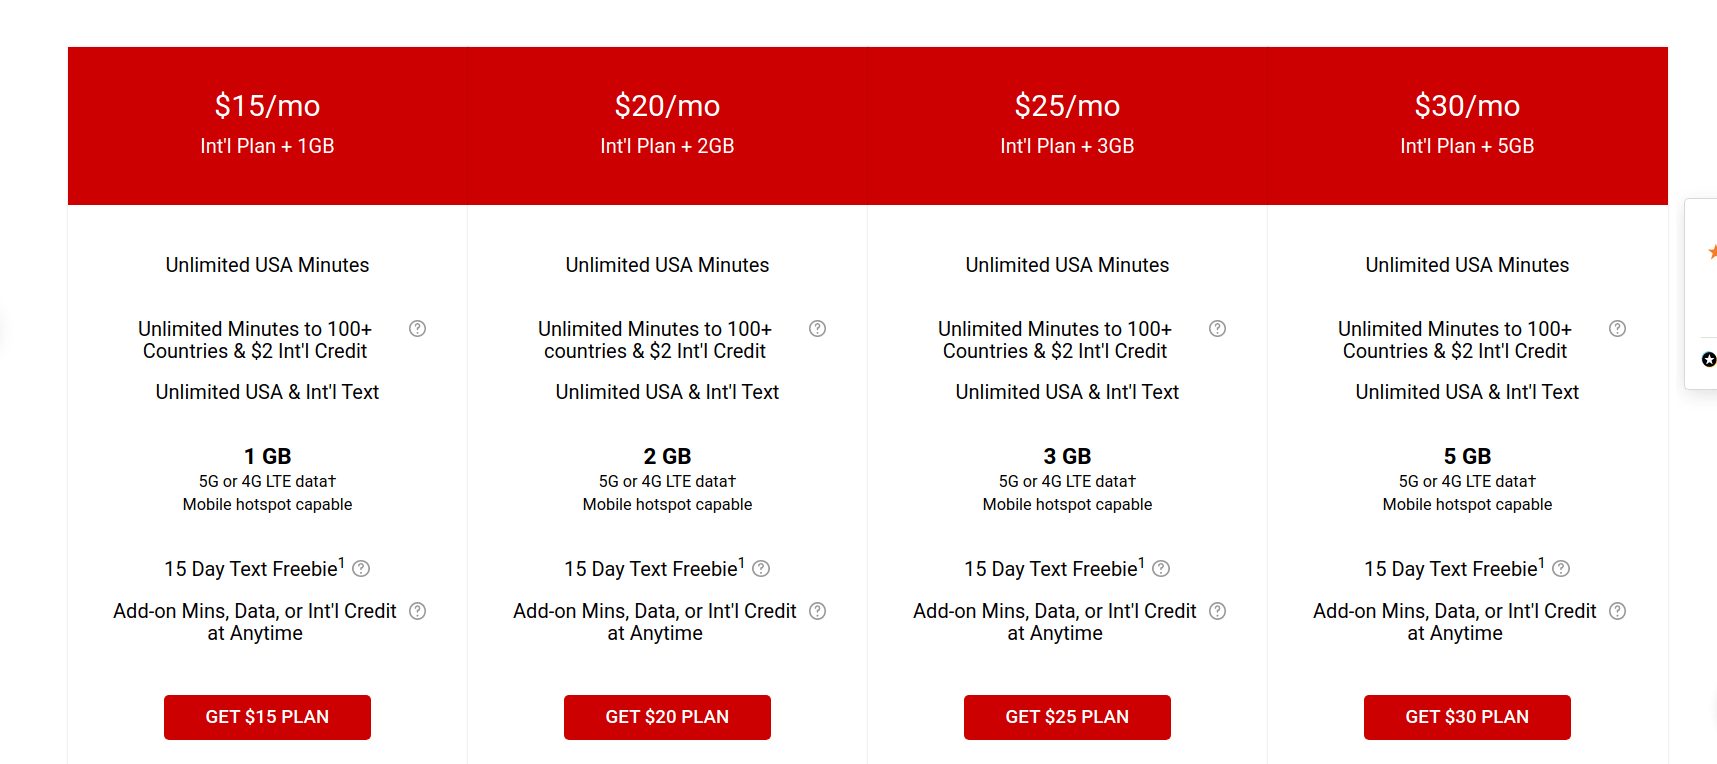The height and width of the screenshot is (764, 1717).
Task: Open 15 Day Text Freebie info in $20 plan
Action: (761, 569)
